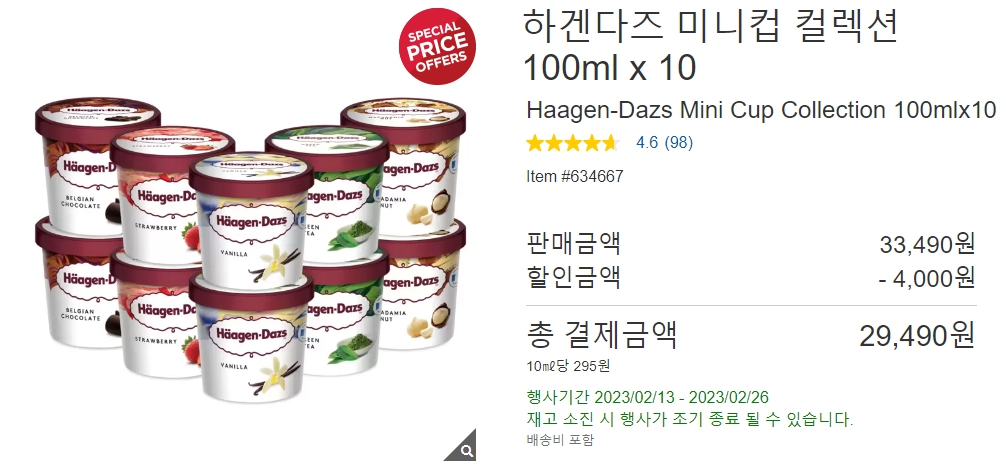Click the bottom vanilla ice cream cup
1006x470 pixels.
coord(252,338)
